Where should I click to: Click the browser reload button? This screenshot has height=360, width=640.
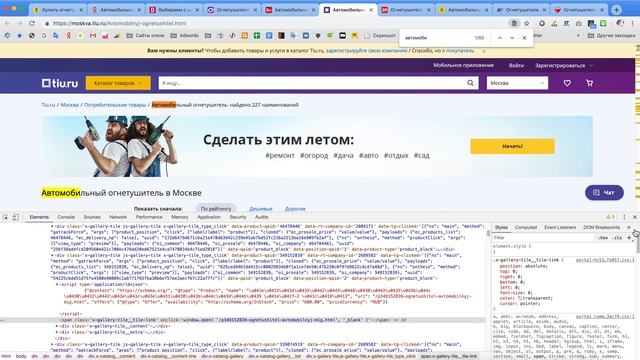click(x=32, y=23)
